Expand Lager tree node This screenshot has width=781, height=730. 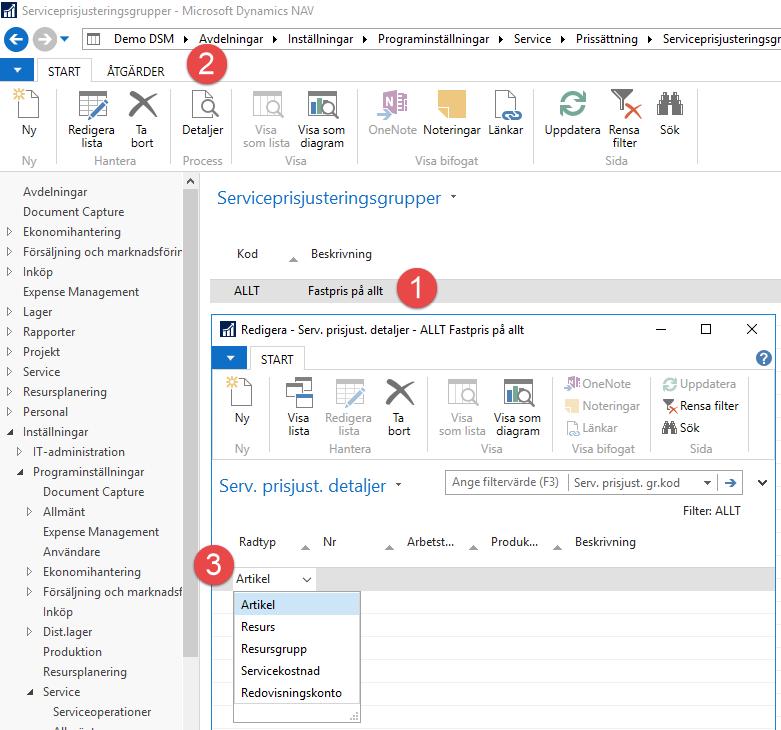click(9, 312)
